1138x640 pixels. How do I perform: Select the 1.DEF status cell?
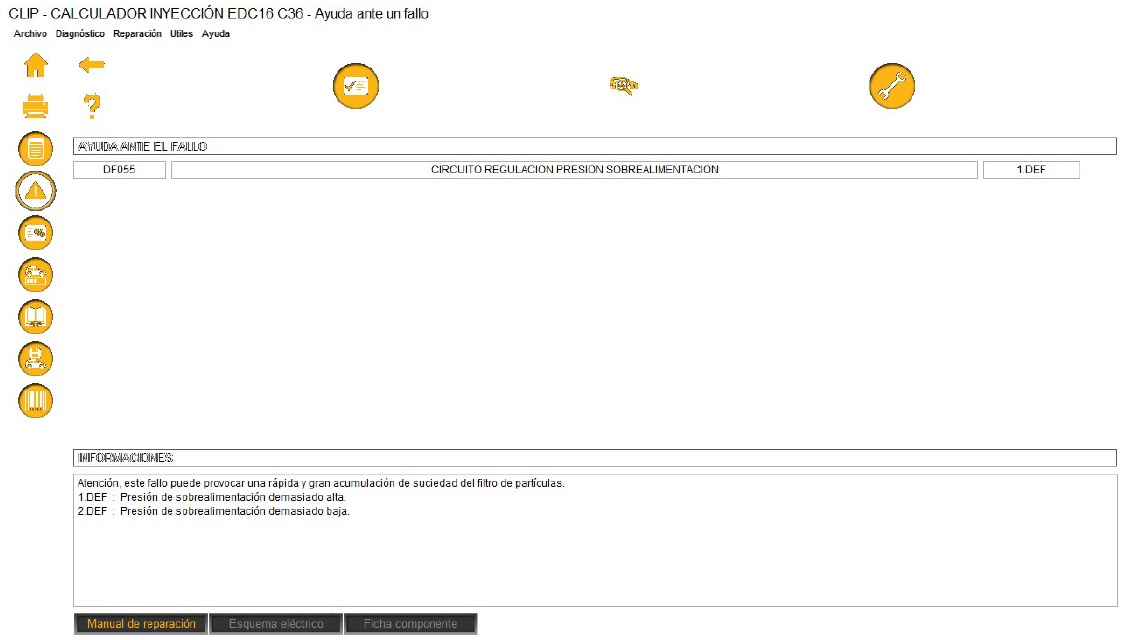1031,170
